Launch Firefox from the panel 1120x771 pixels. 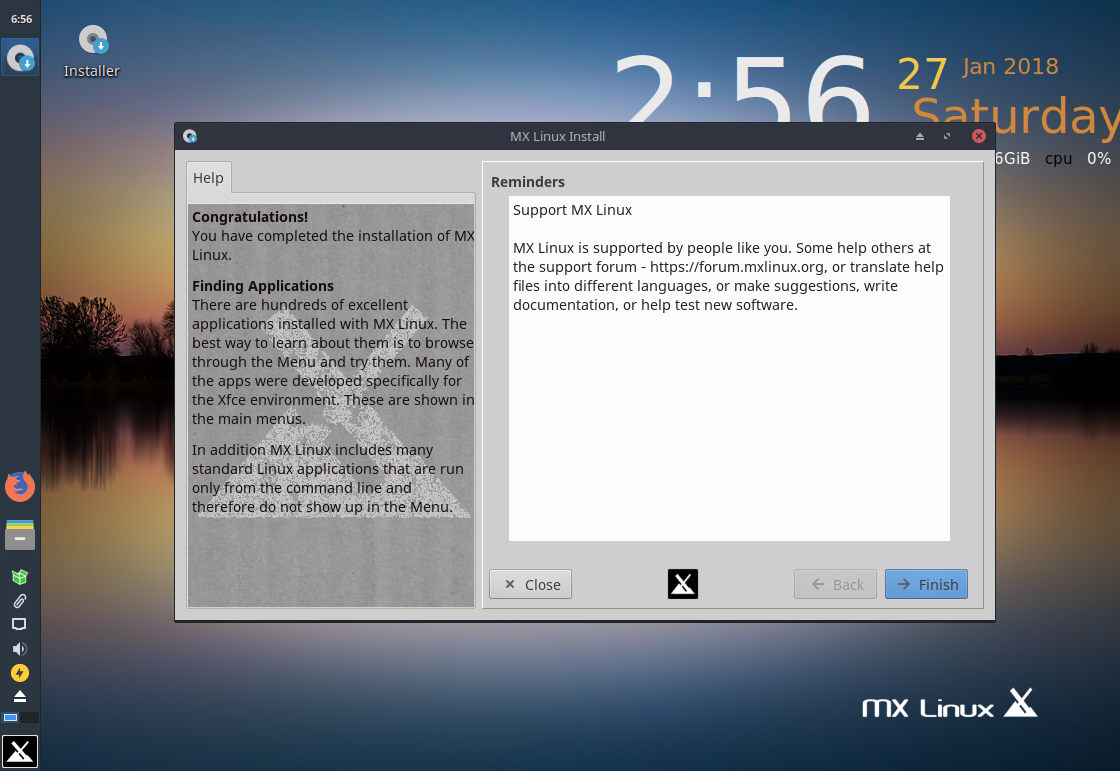[x=20, y=486]
